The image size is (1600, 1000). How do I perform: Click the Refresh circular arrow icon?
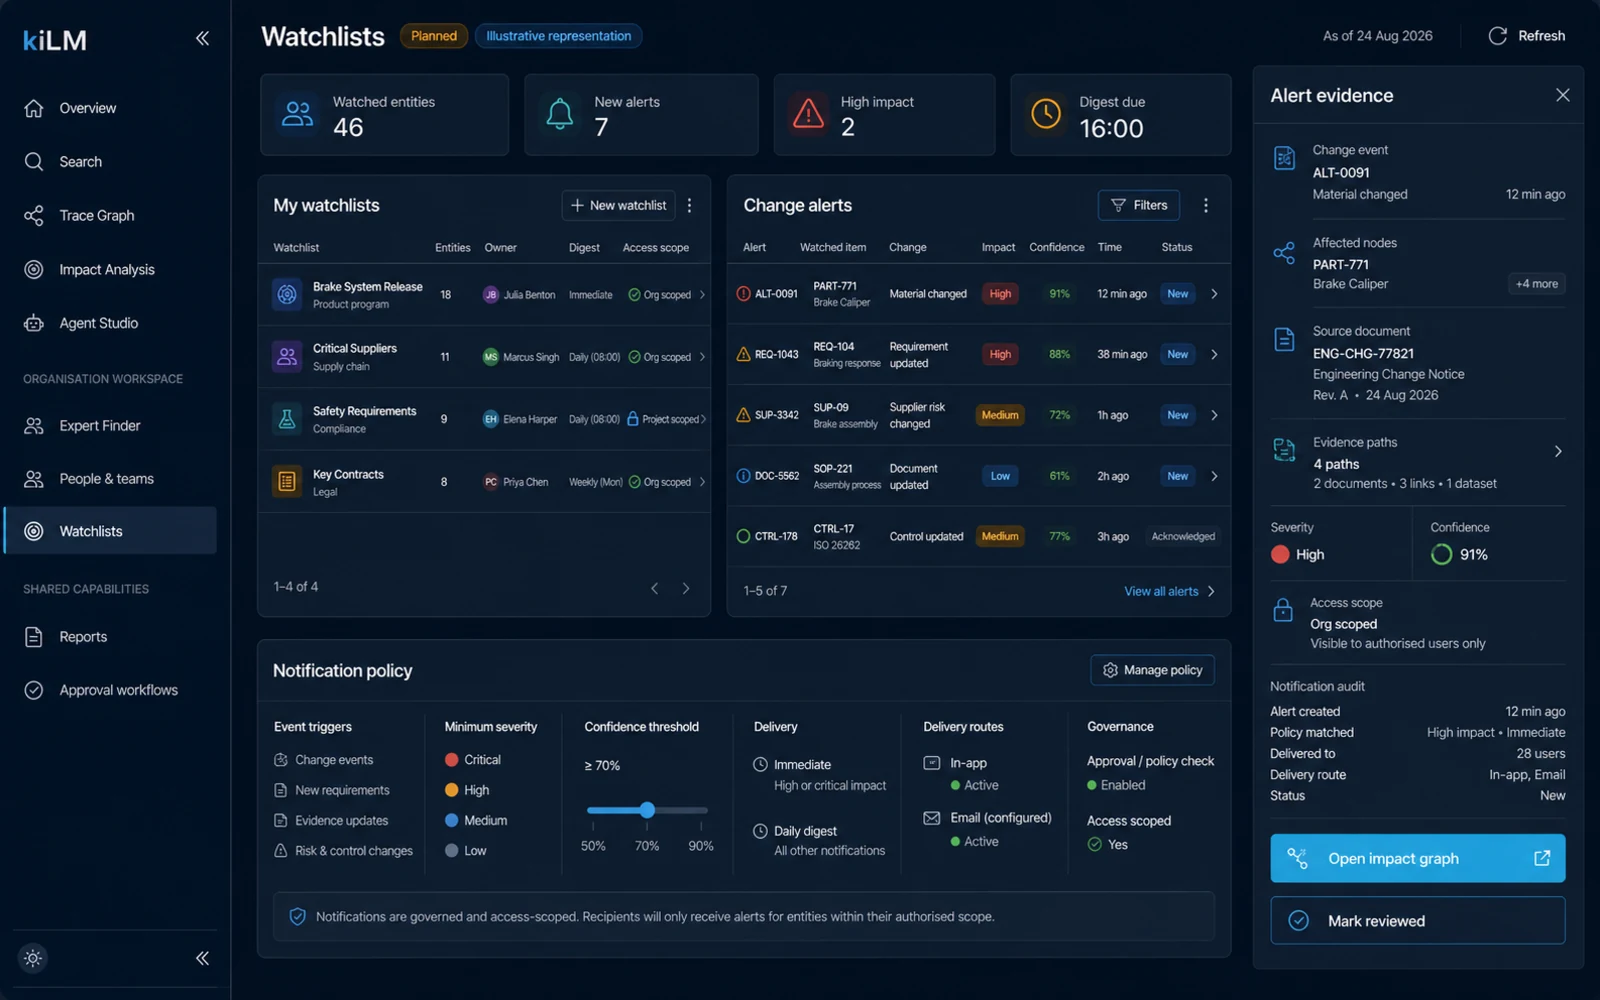click(x=1497, y=36)
